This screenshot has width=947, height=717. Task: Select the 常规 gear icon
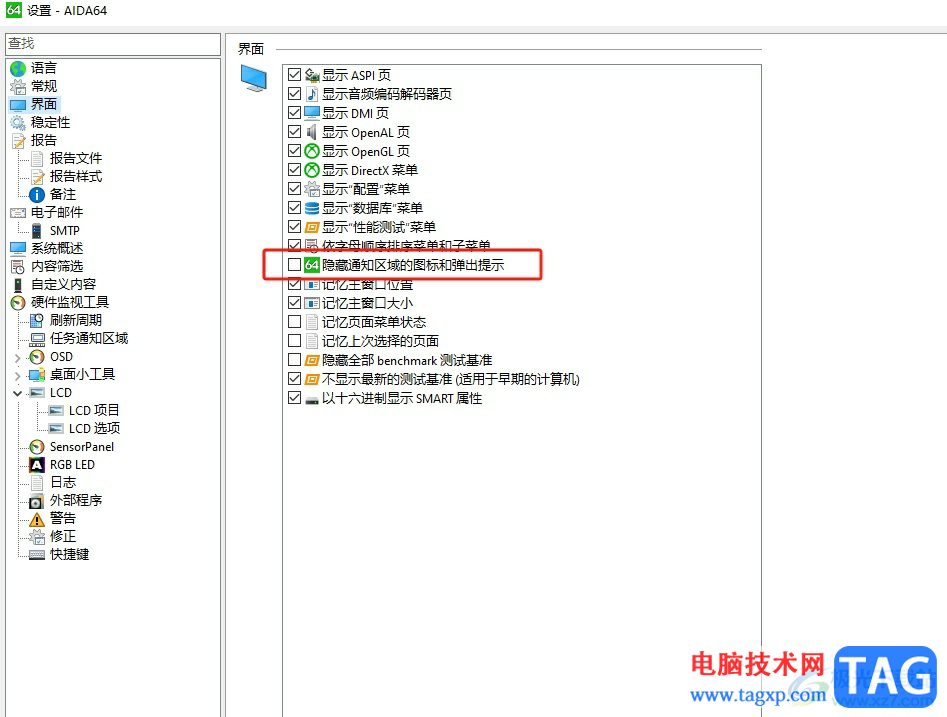point(18,86)
